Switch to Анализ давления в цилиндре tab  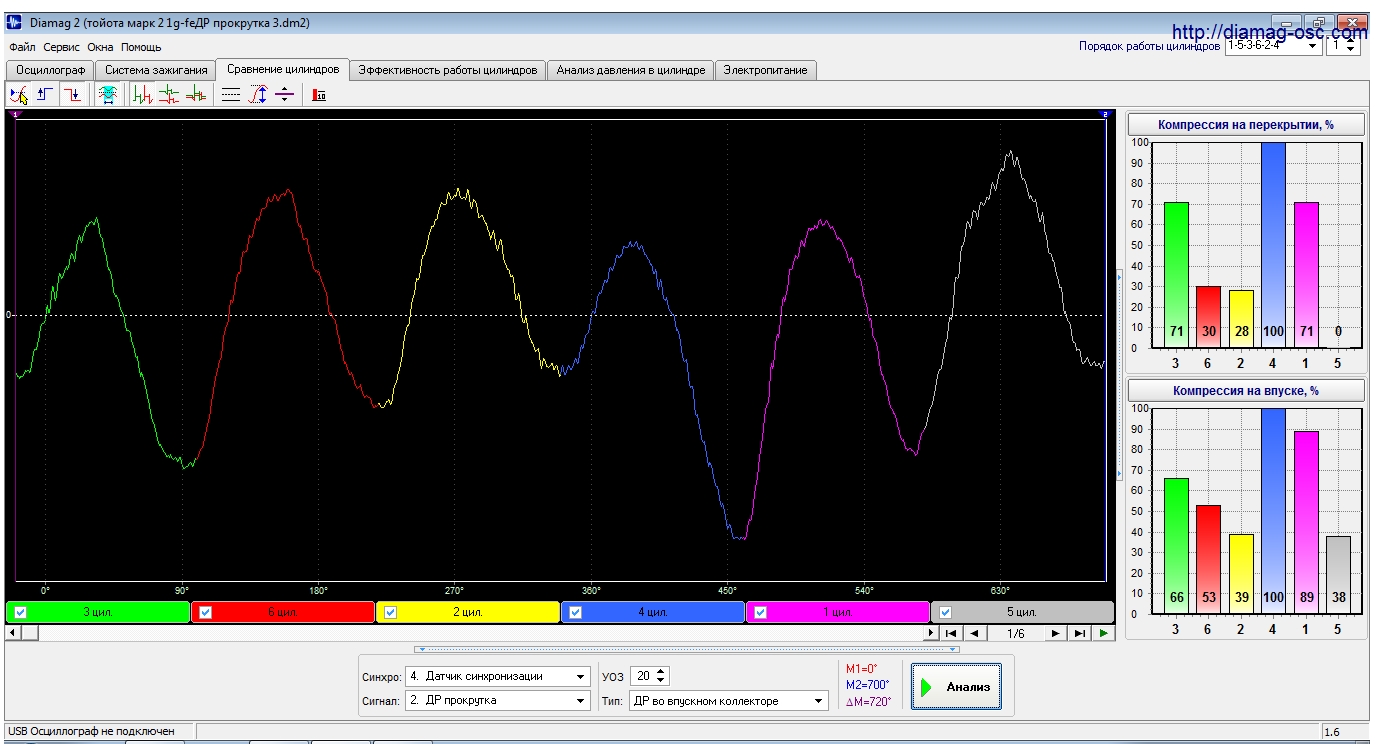[x=631, y=70]
